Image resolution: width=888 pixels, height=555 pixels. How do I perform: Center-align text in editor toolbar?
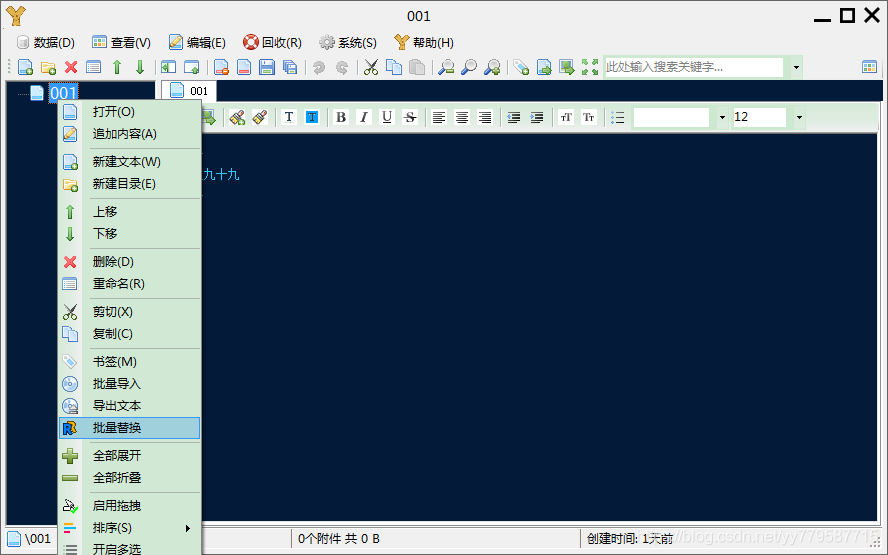pos(462,117)
